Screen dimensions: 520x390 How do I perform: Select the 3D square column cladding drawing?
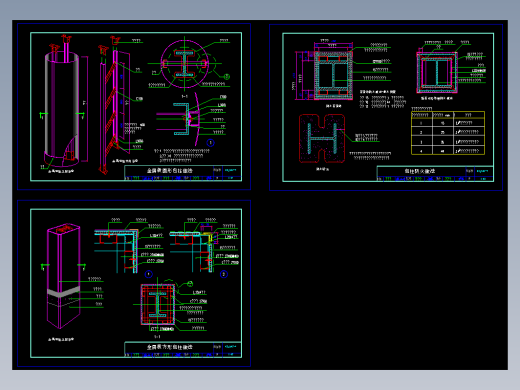pyautogui.click(x=63, y=277)
